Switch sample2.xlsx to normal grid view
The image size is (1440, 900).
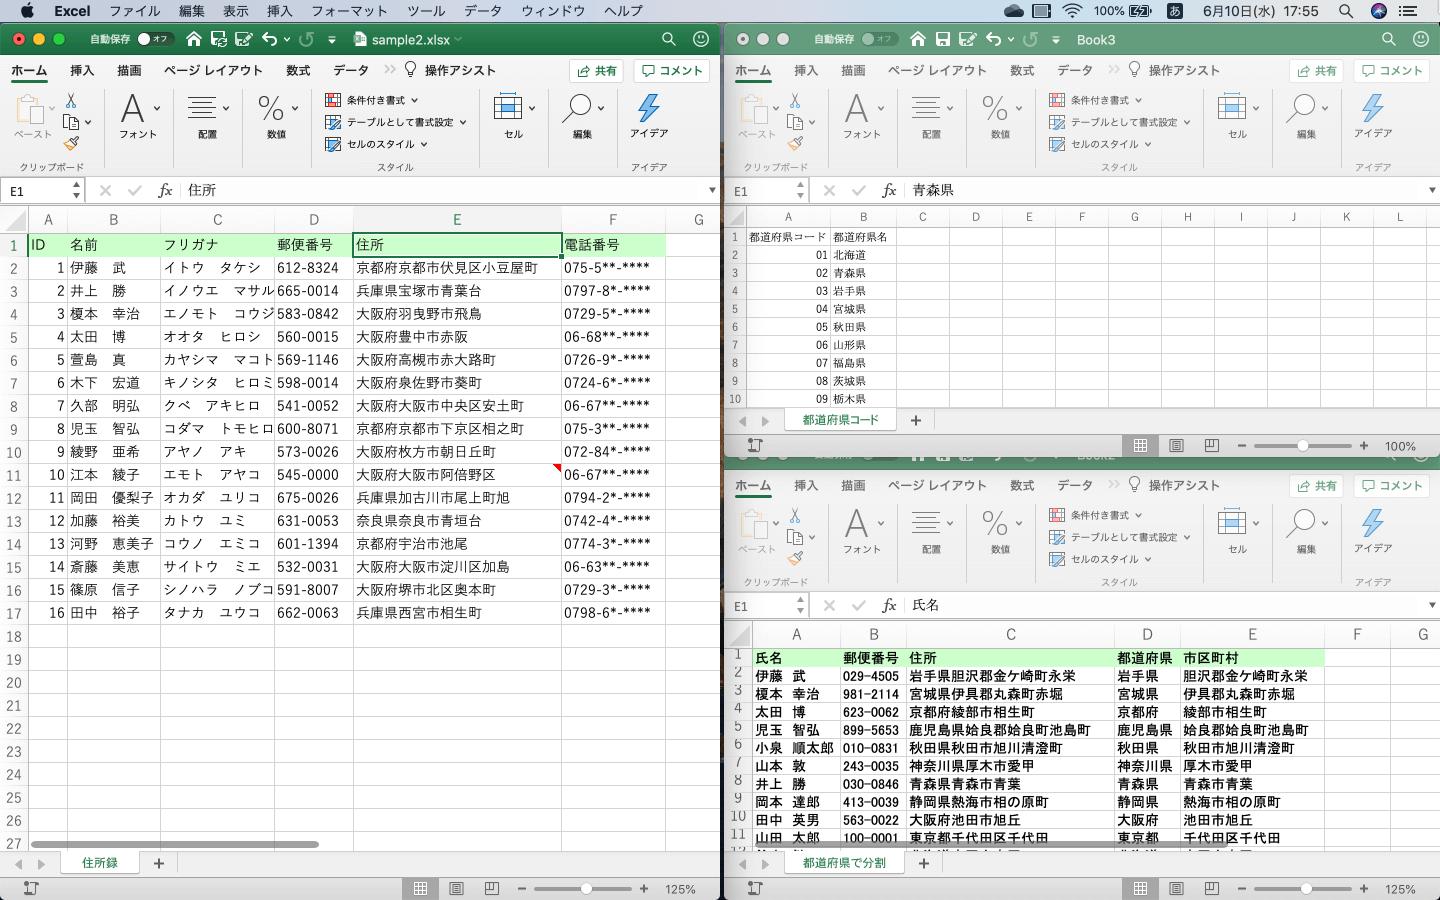[421, 888]
